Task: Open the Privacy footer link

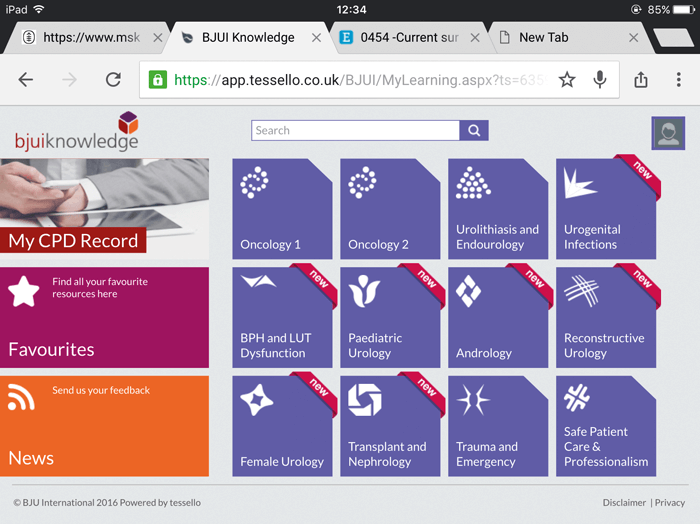Action: click(x=670, y=503)
